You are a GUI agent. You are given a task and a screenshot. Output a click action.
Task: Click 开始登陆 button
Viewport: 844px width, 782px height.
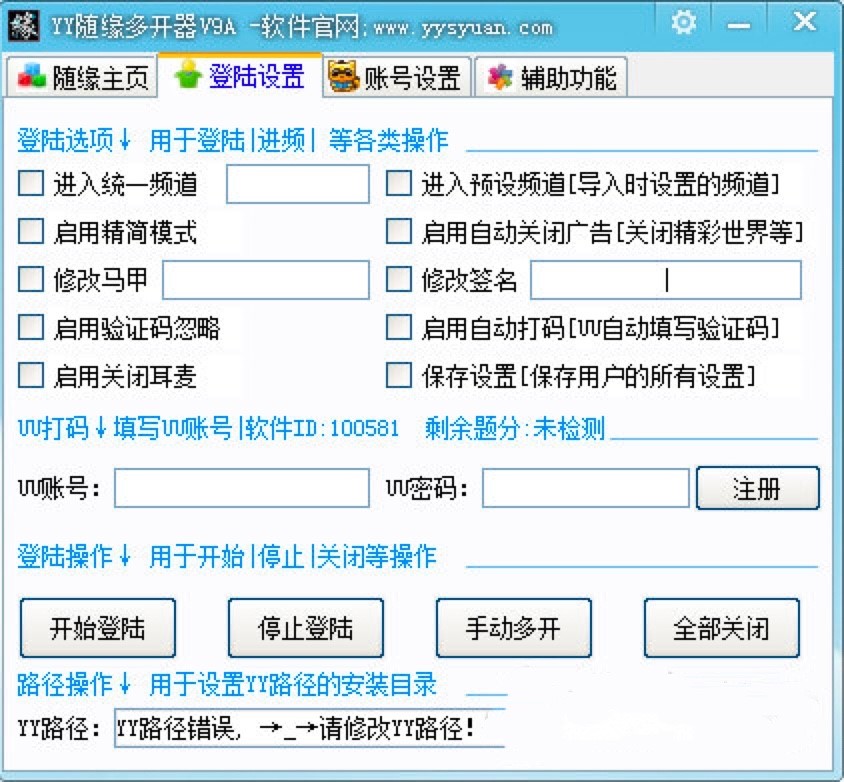98,628
